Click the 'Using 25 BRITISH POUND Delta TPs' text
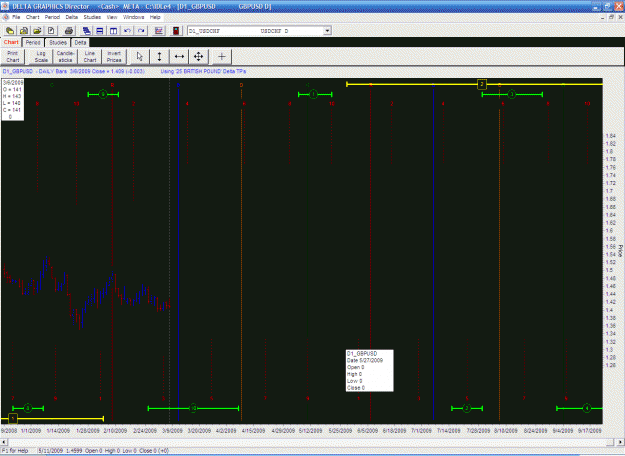The width and height of the screenshot is (625, 456). tap(203, 71)
